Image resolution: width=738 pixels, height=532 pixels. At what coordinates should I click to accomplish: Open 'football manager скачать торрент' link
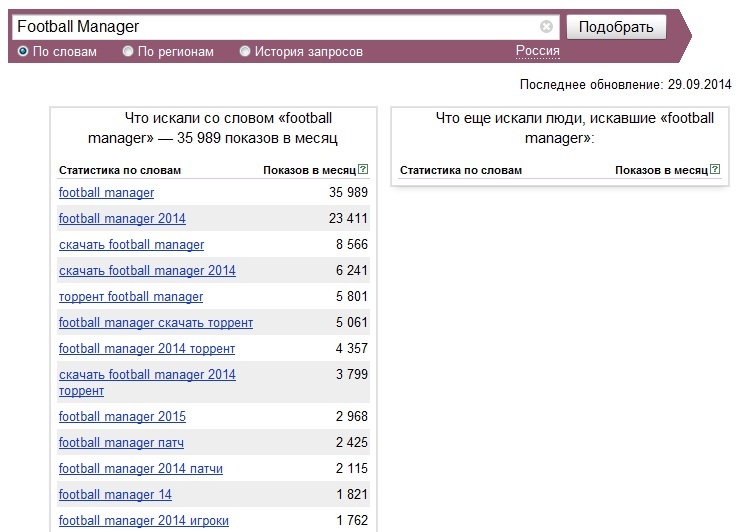[x=156, y=322]
